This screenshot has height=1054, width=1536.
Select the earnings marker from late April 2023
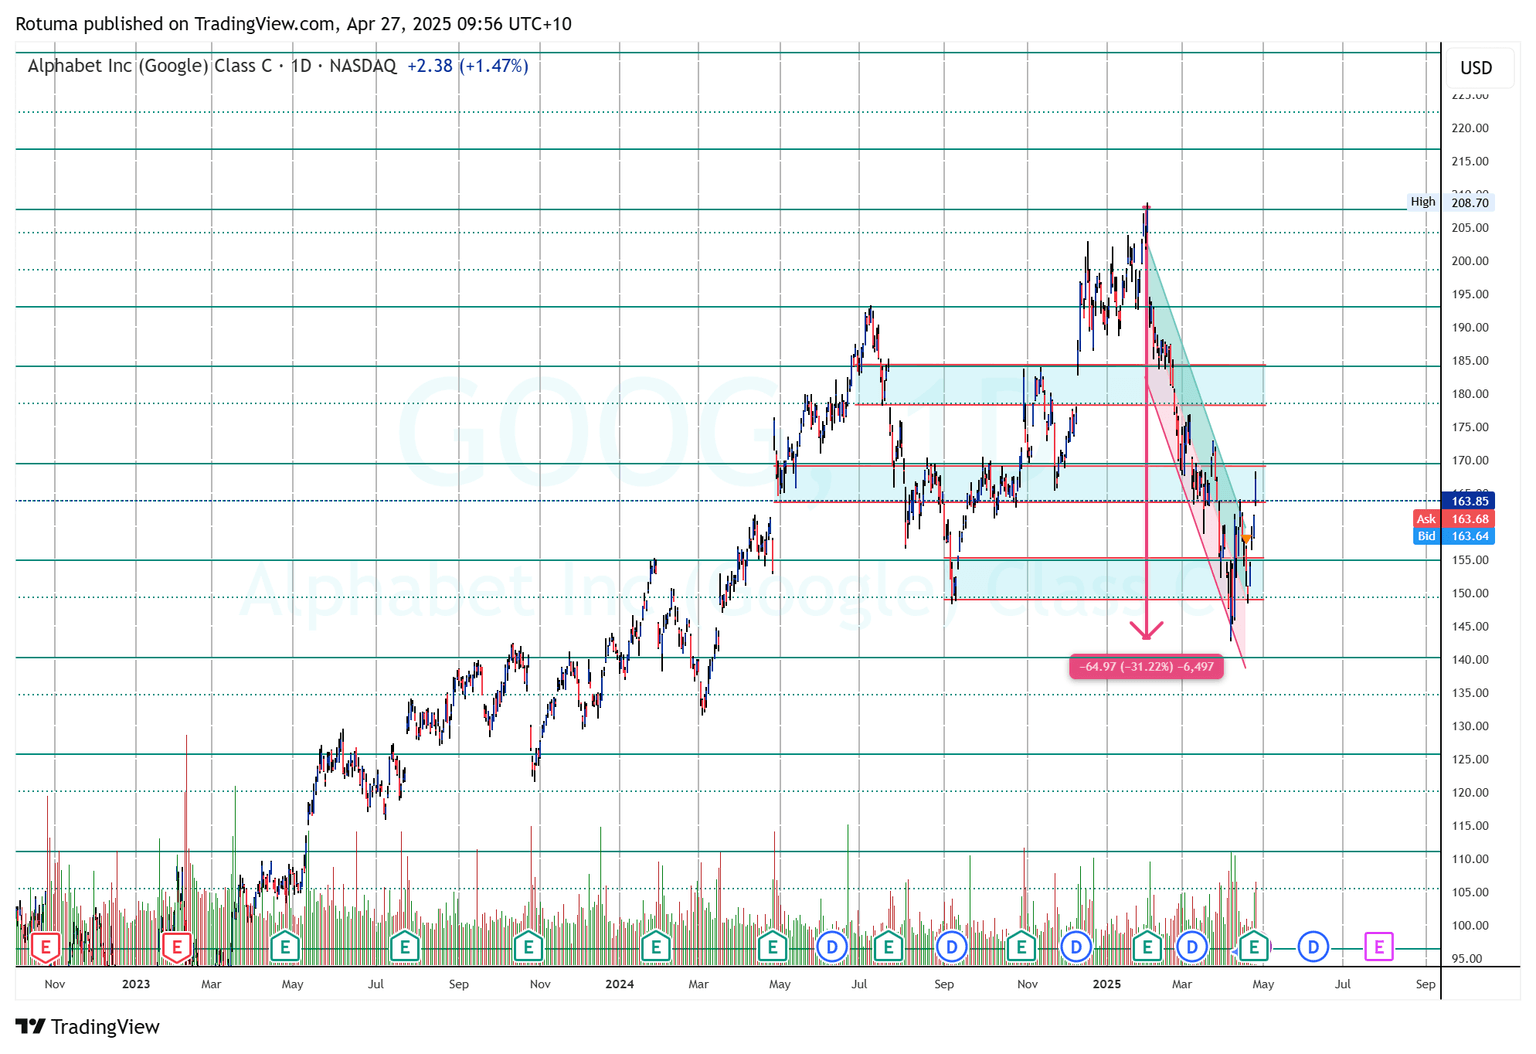point(285,946)
